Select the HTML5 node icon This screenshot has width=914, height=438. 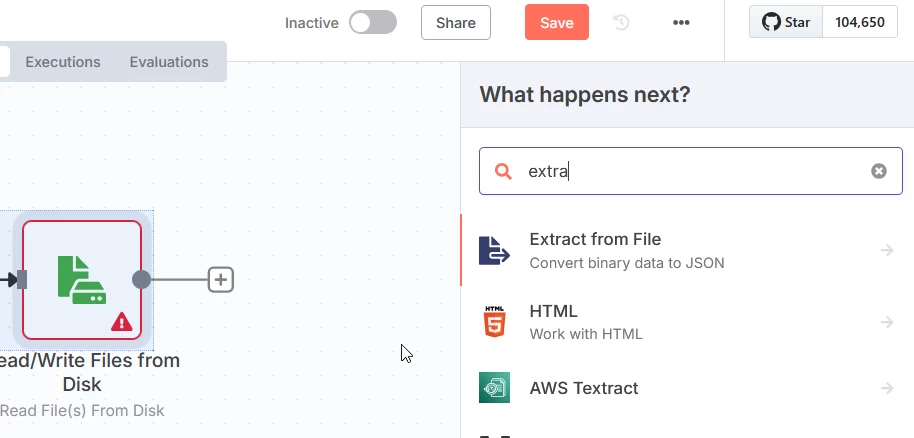coord(495,322)
